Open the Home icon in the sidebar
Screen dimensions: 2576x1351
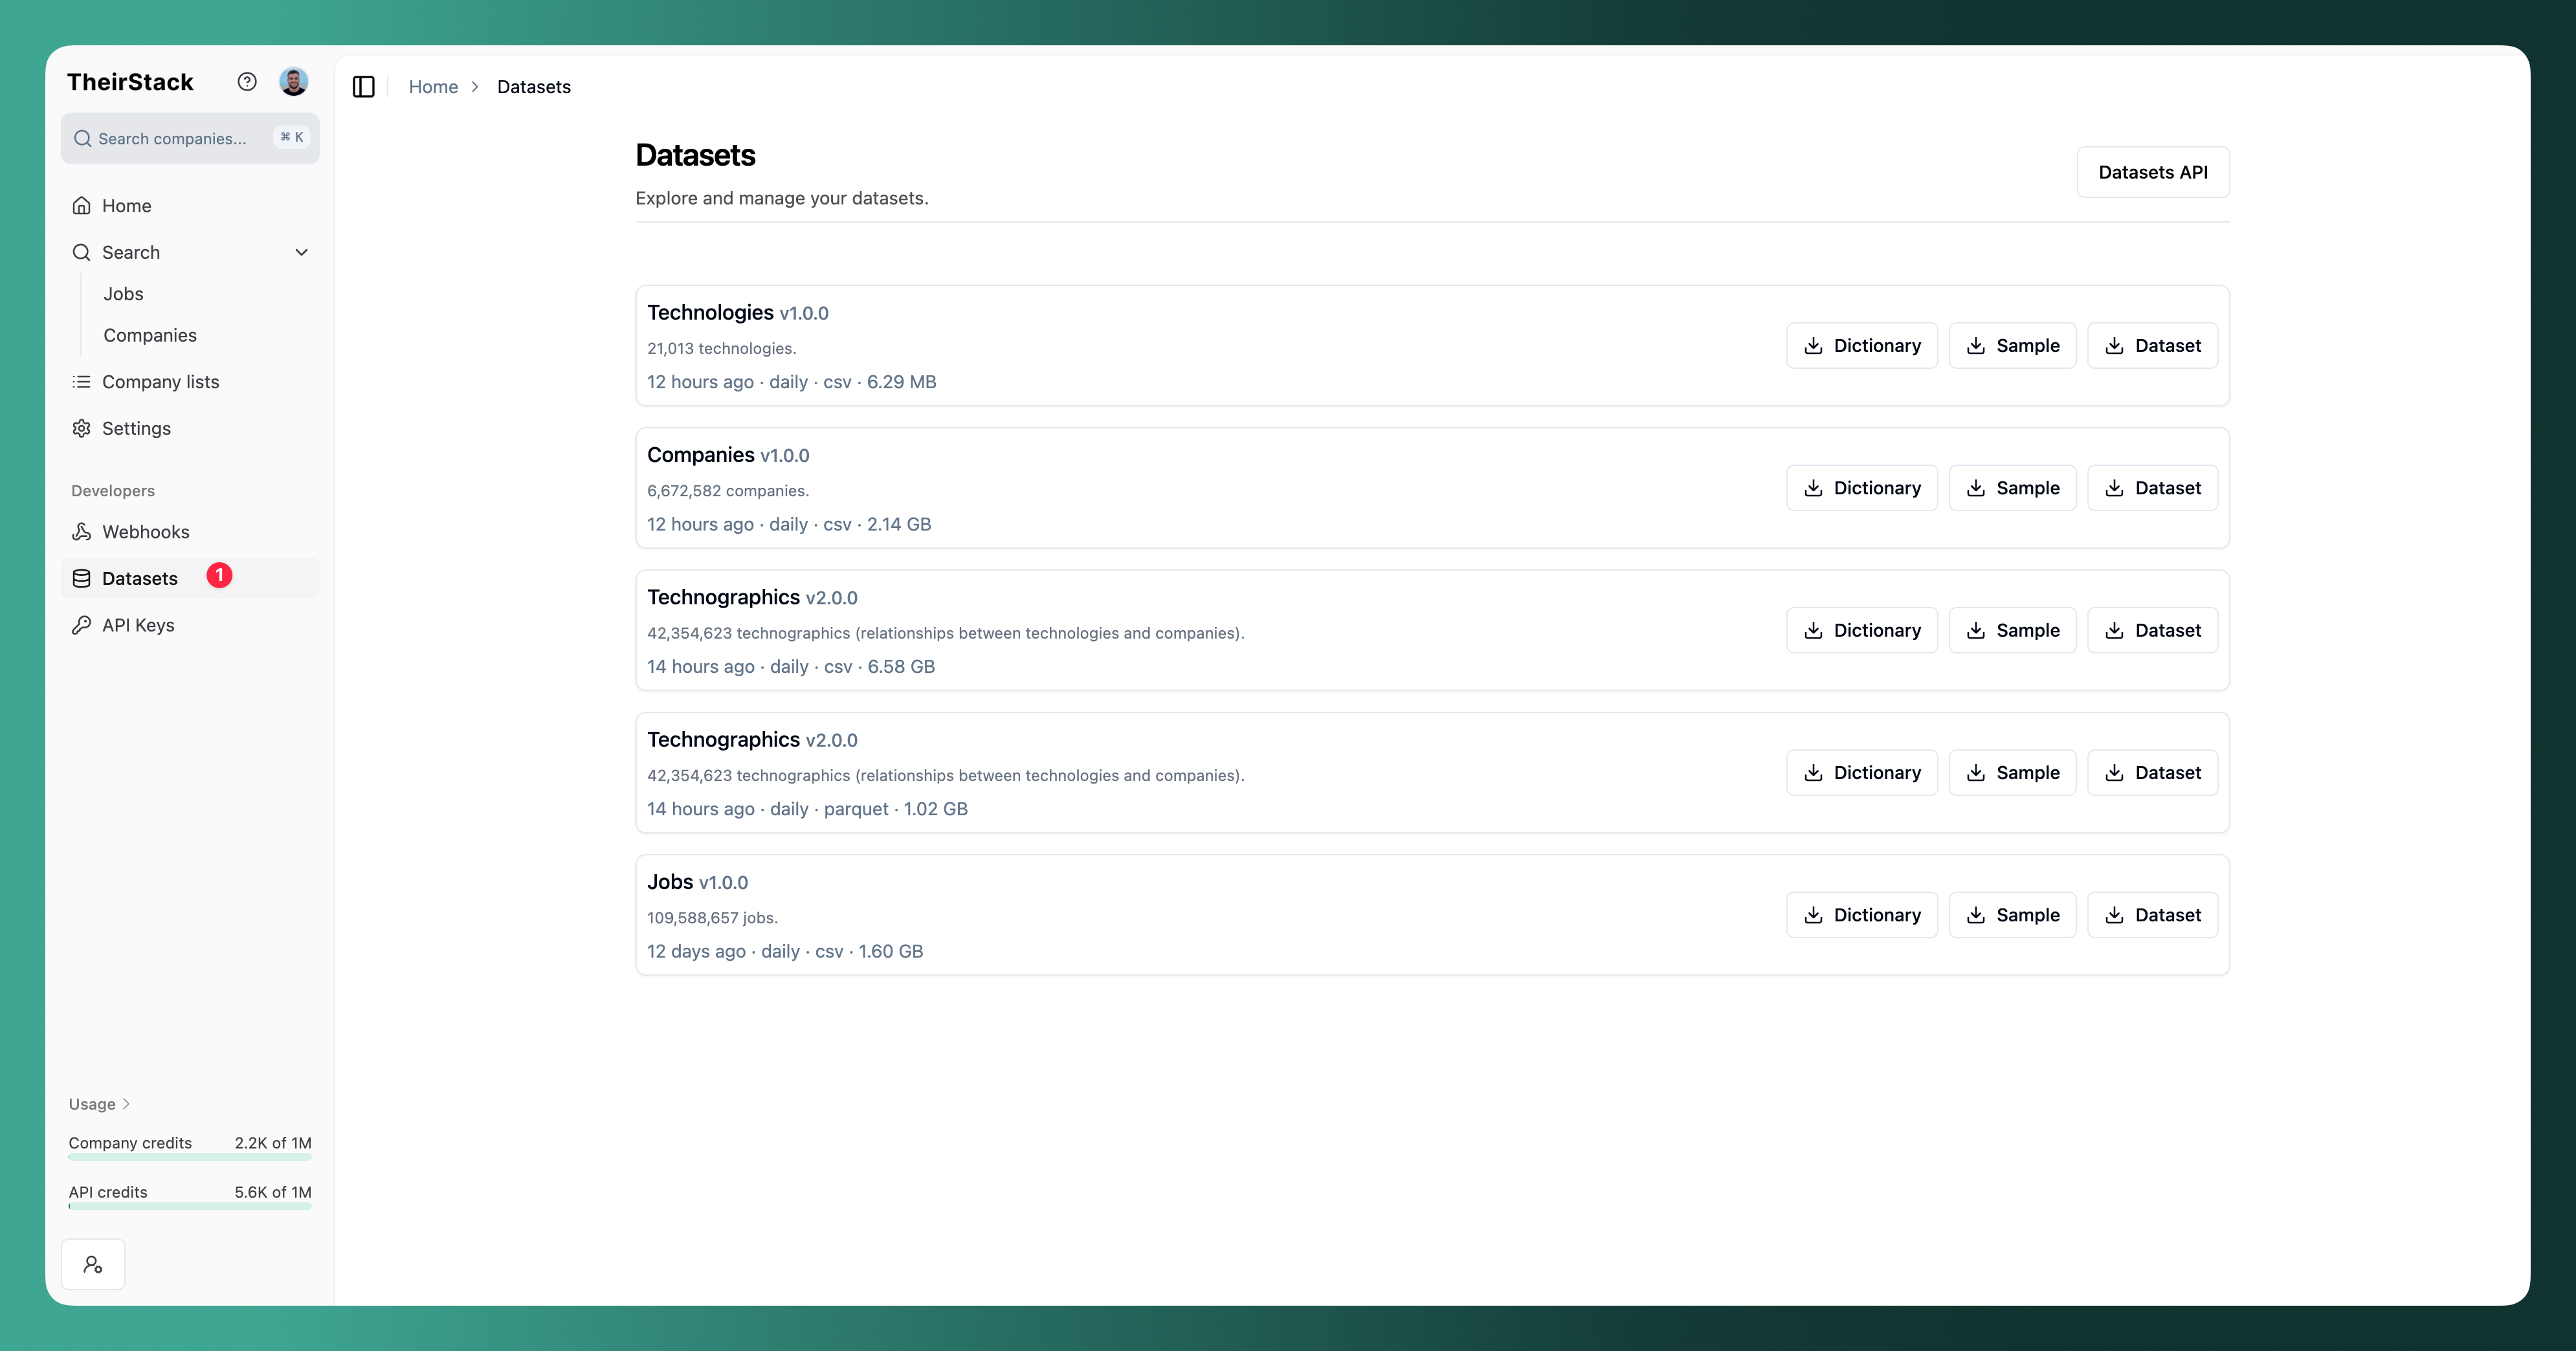pyautogui.click(x=81, y=205)
